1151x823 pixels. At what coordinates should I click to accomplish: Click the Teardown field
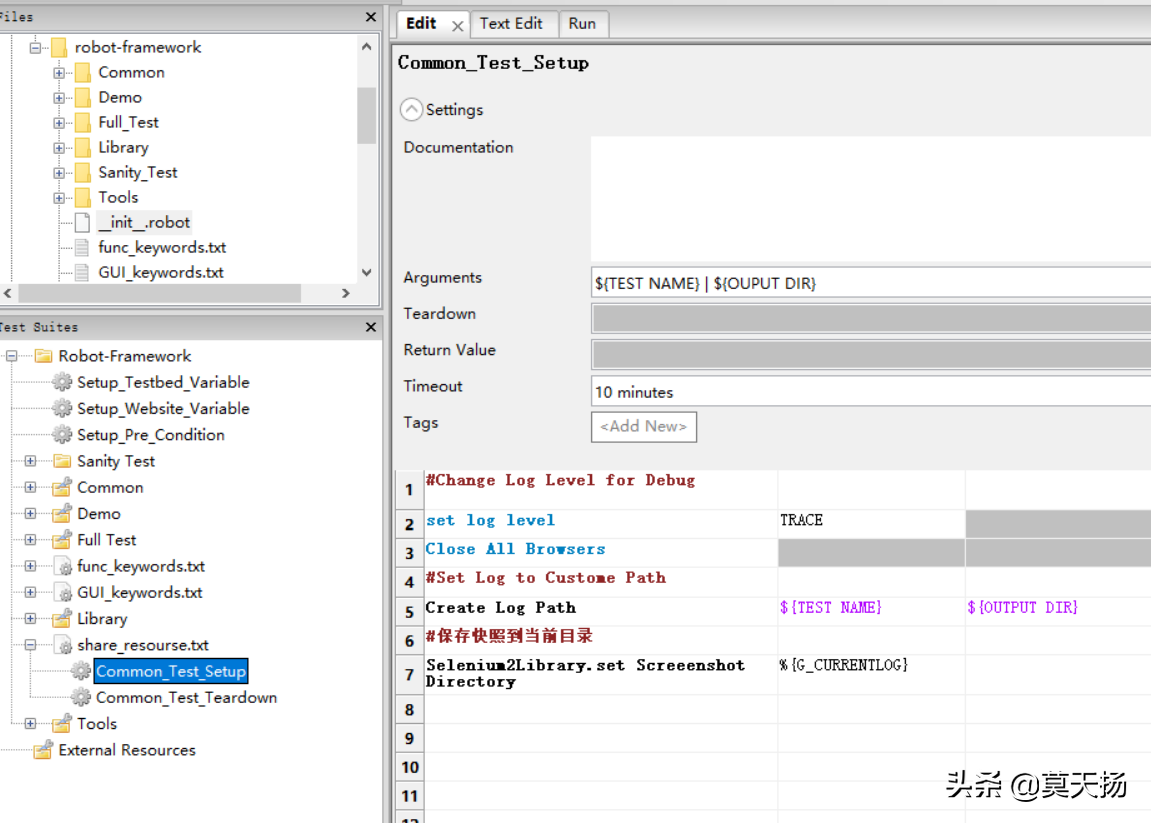coord(871,319)
